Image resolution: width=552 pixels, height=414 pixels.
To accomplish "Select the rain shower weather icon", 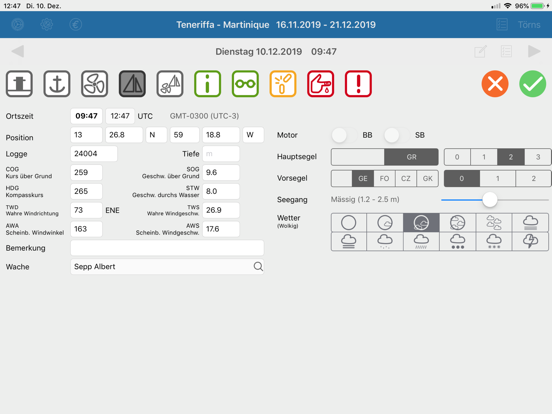I will [x=421, y=242].
